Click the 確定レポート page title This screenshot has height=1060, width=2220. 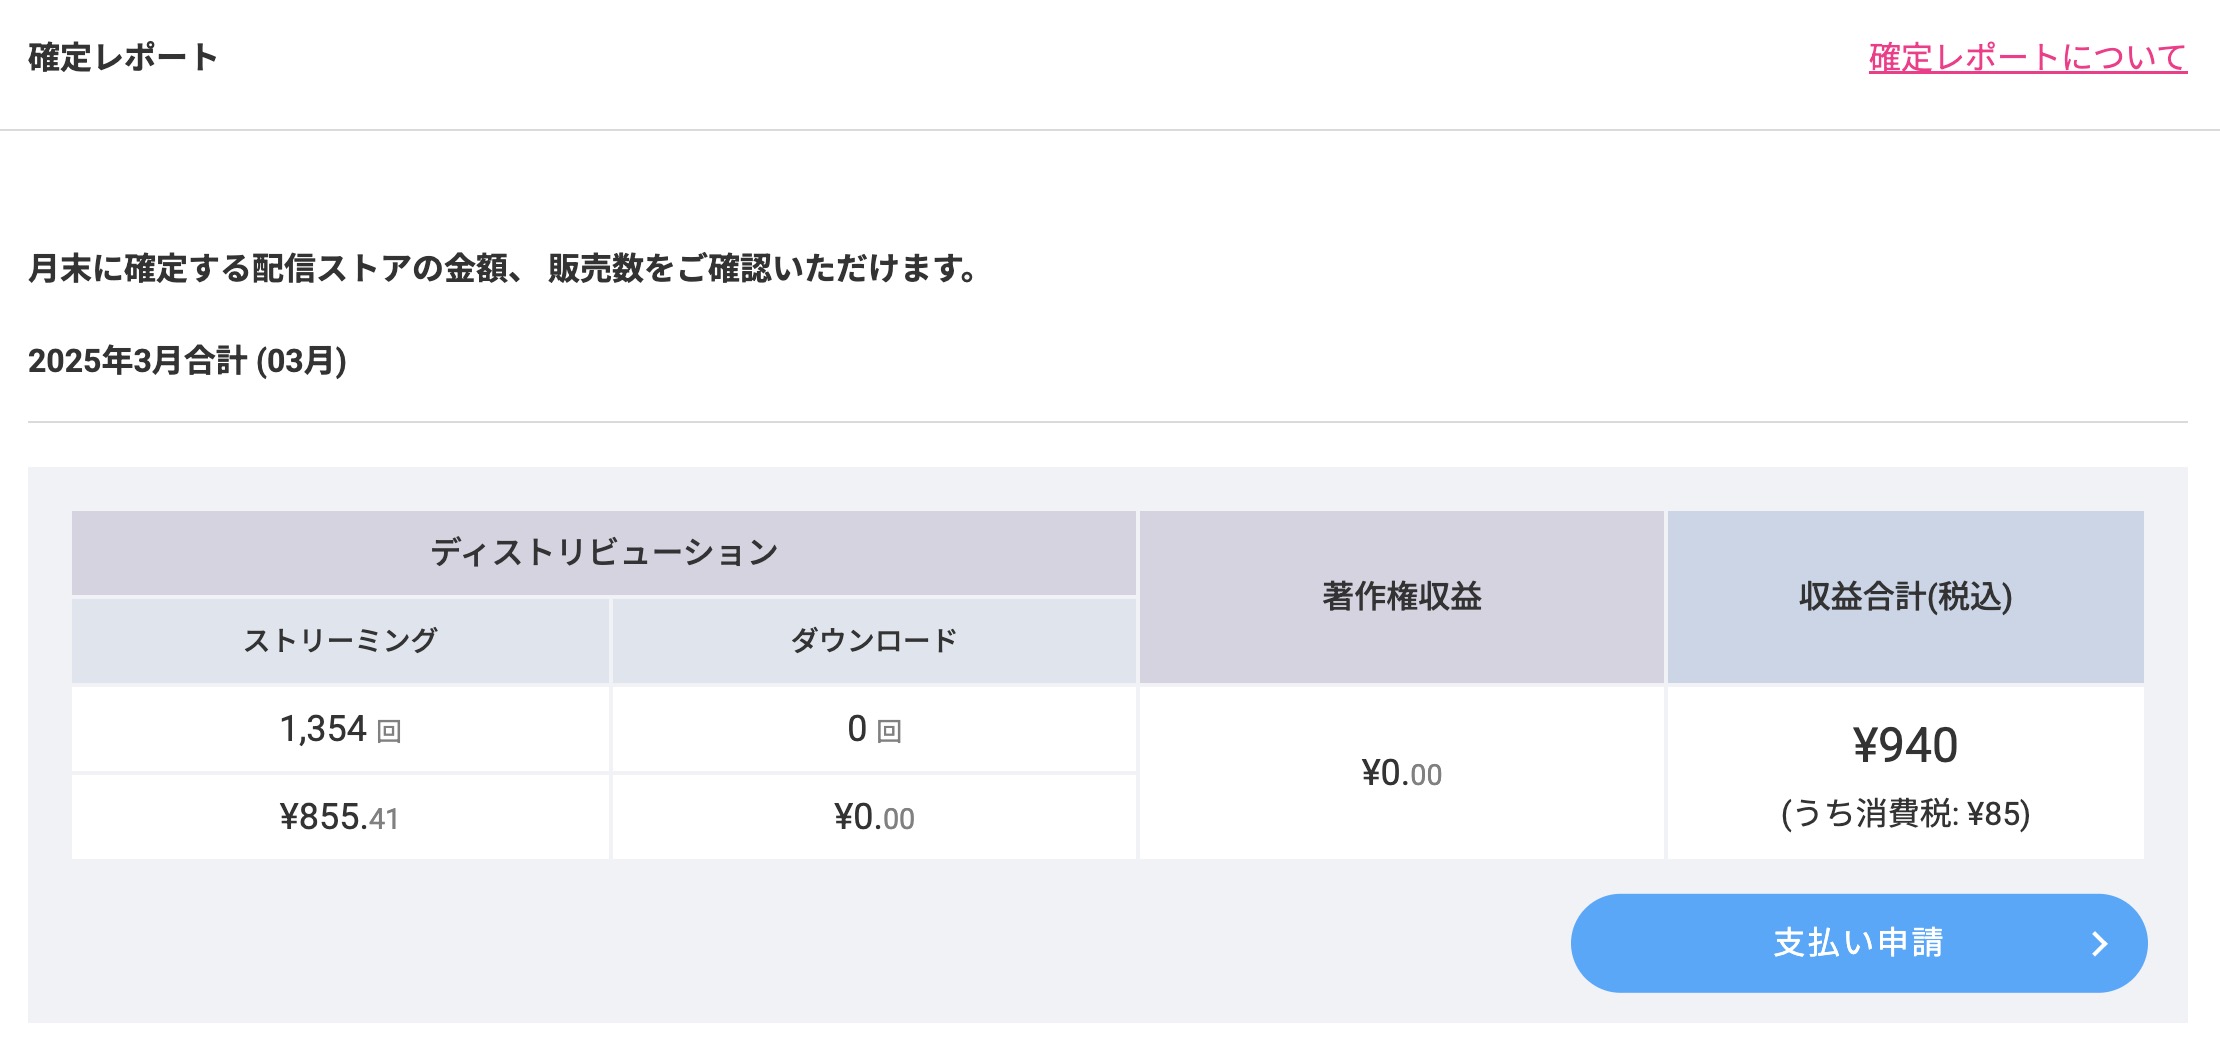click(123, 58)
